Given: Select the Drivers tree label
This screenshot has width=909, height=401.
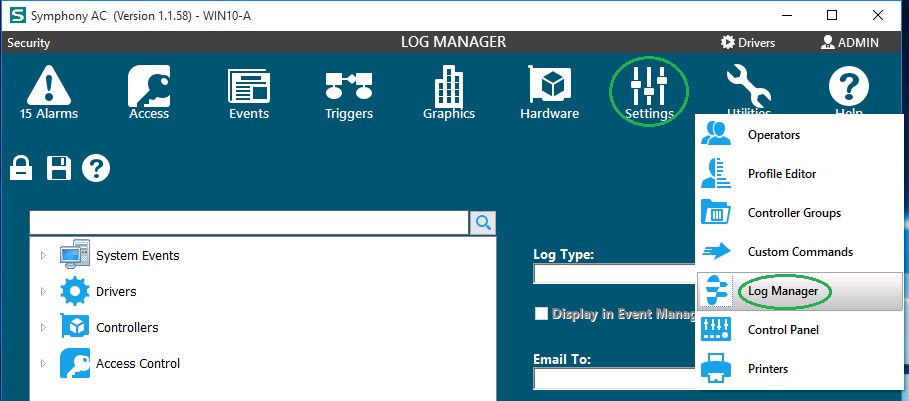Looking at the screenshot, I should click(116, 291).
